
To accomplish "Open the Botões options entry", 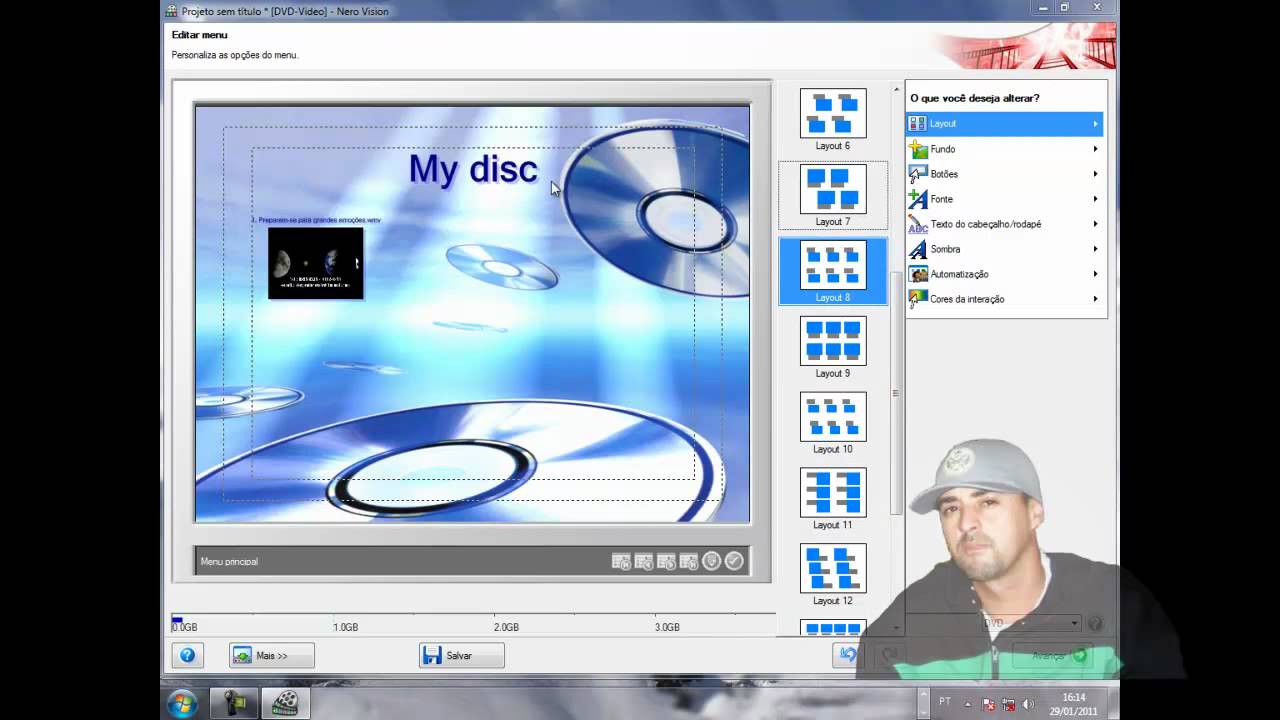I will [1004, 174].
